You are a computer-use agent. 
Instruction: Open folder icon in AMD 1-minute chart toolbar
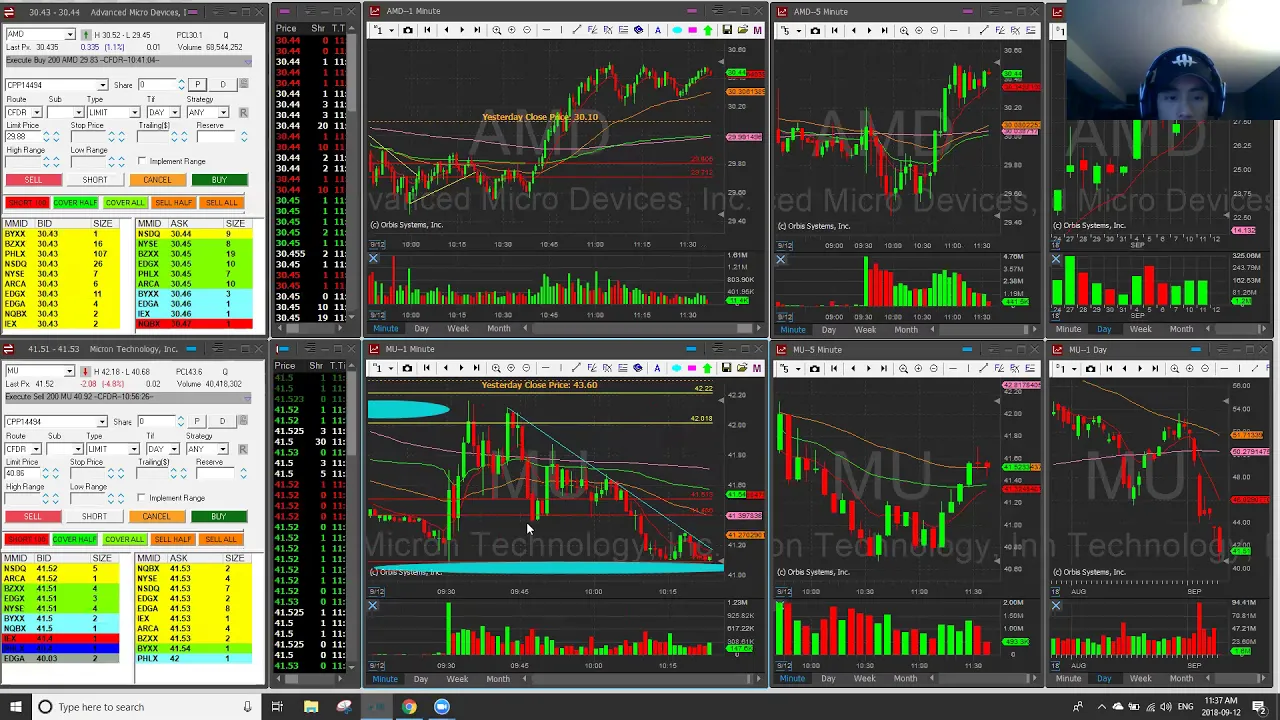742,30
